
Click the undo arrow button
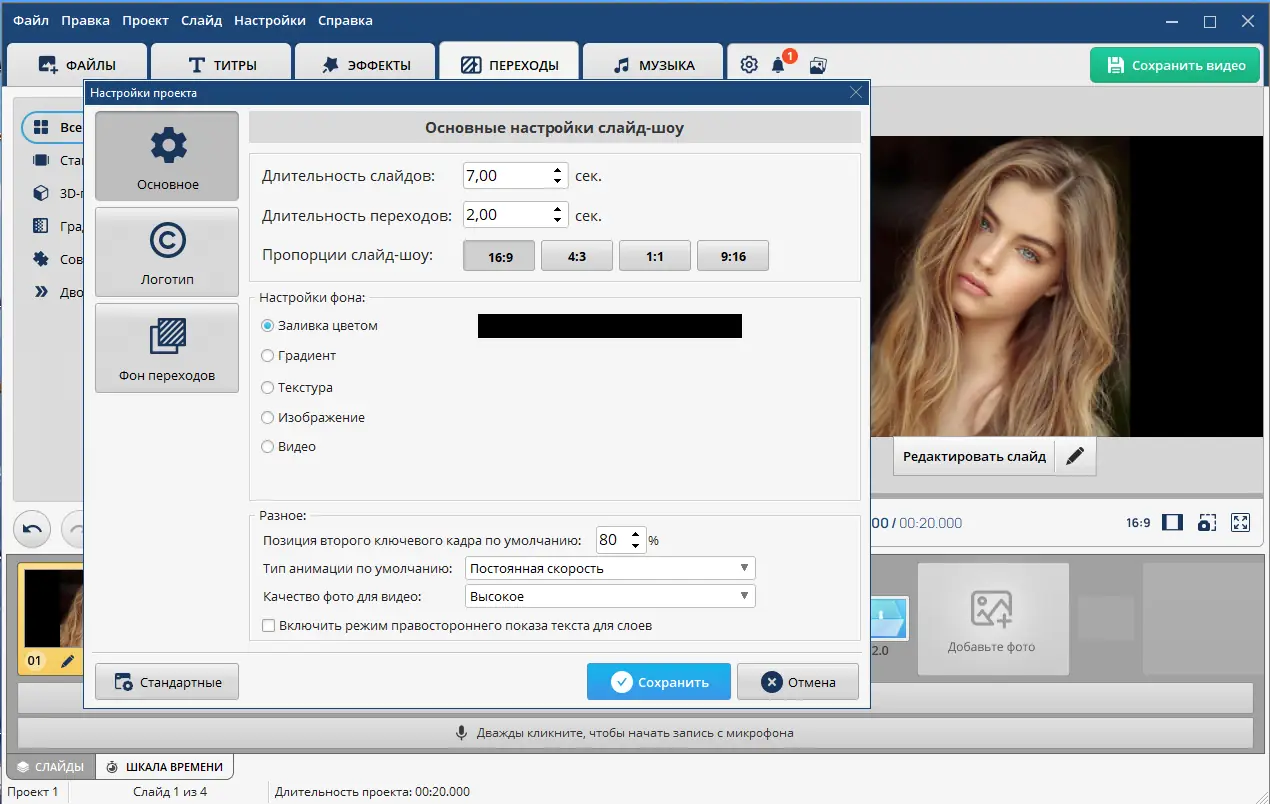point(33,529)
